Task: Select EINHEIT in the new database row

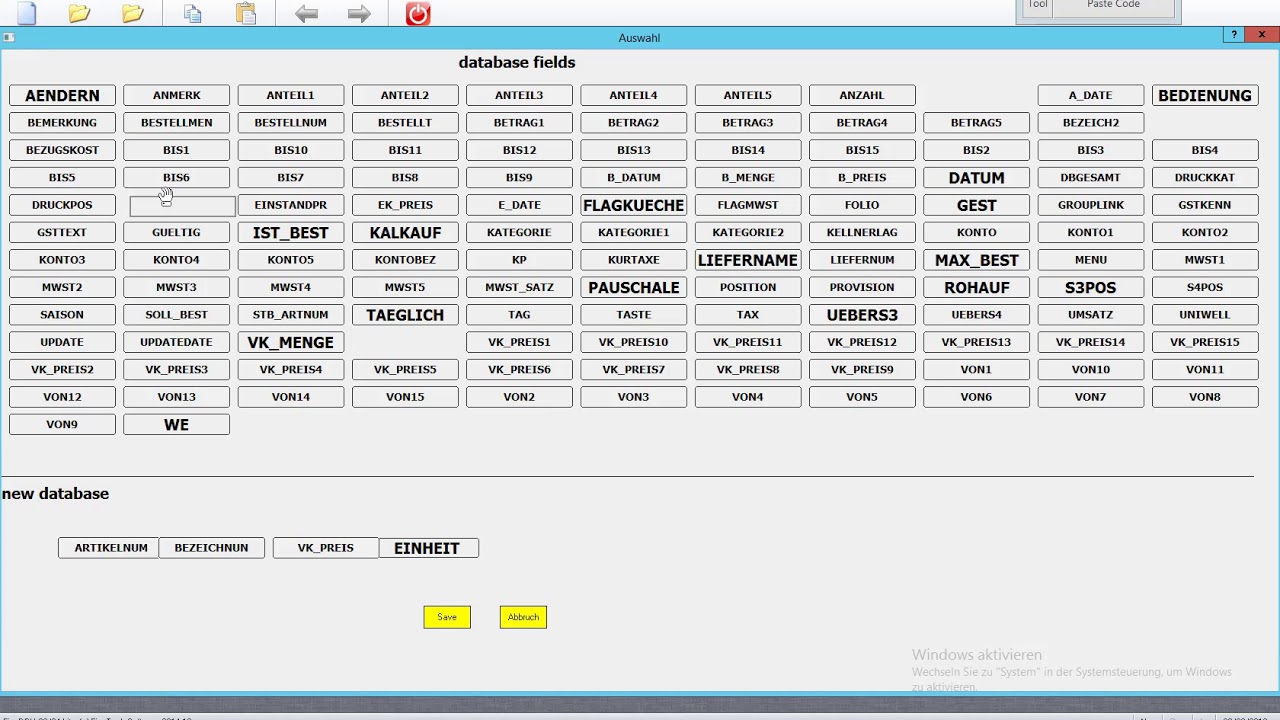Action: (x=427, y=548)
